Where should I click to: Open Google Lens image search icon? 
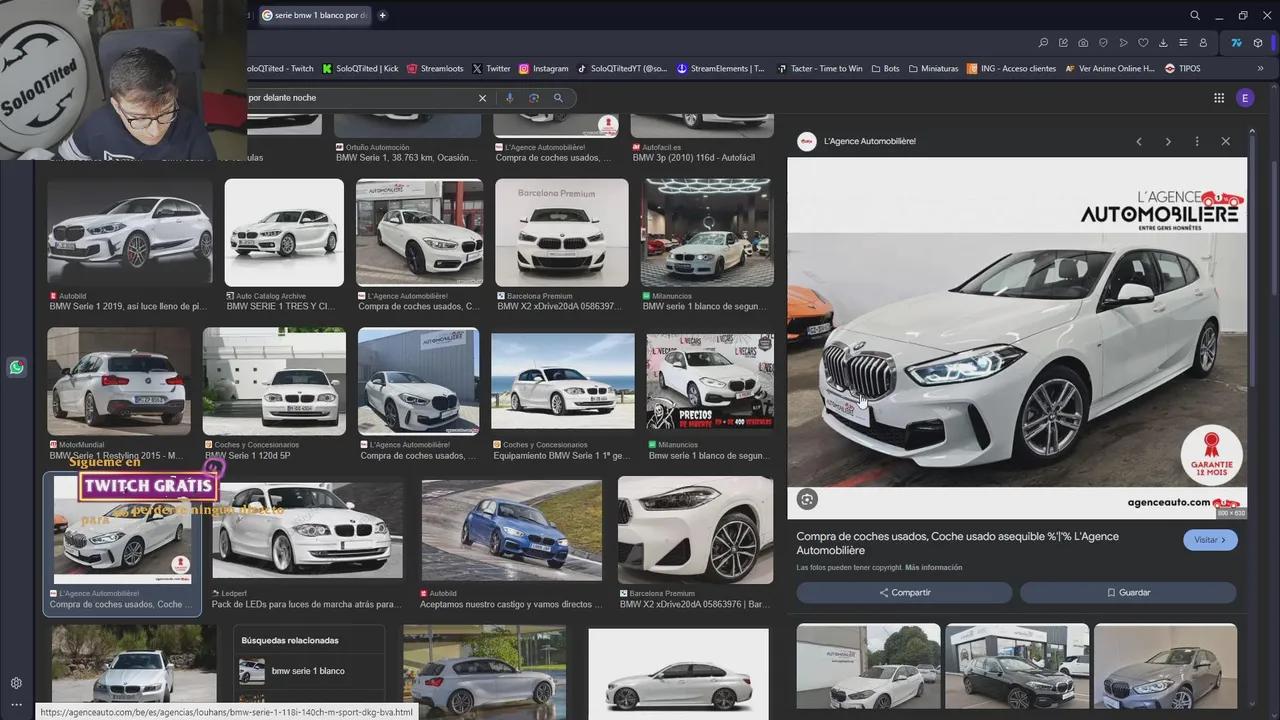click(x=534, y=98)
